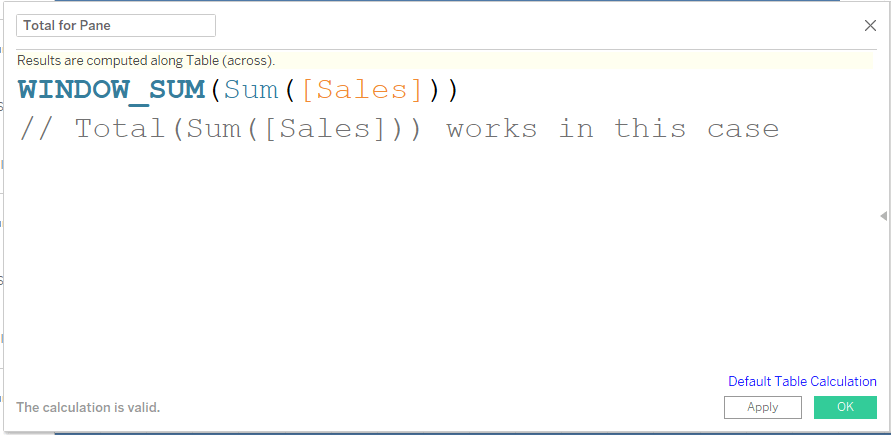Screen dimensions: 891x435
Task: Click the word works in the comment
Action: pyautogui.click(x=492, y=129)
